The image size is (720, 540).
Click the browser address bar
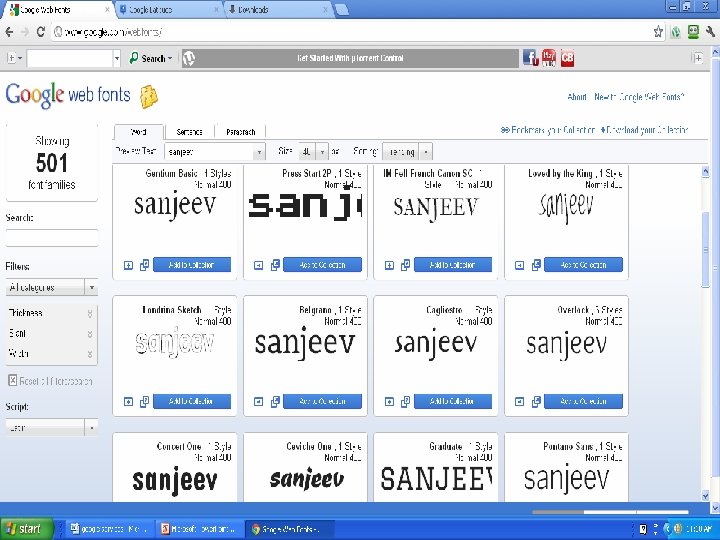click(x=351, y=32)
